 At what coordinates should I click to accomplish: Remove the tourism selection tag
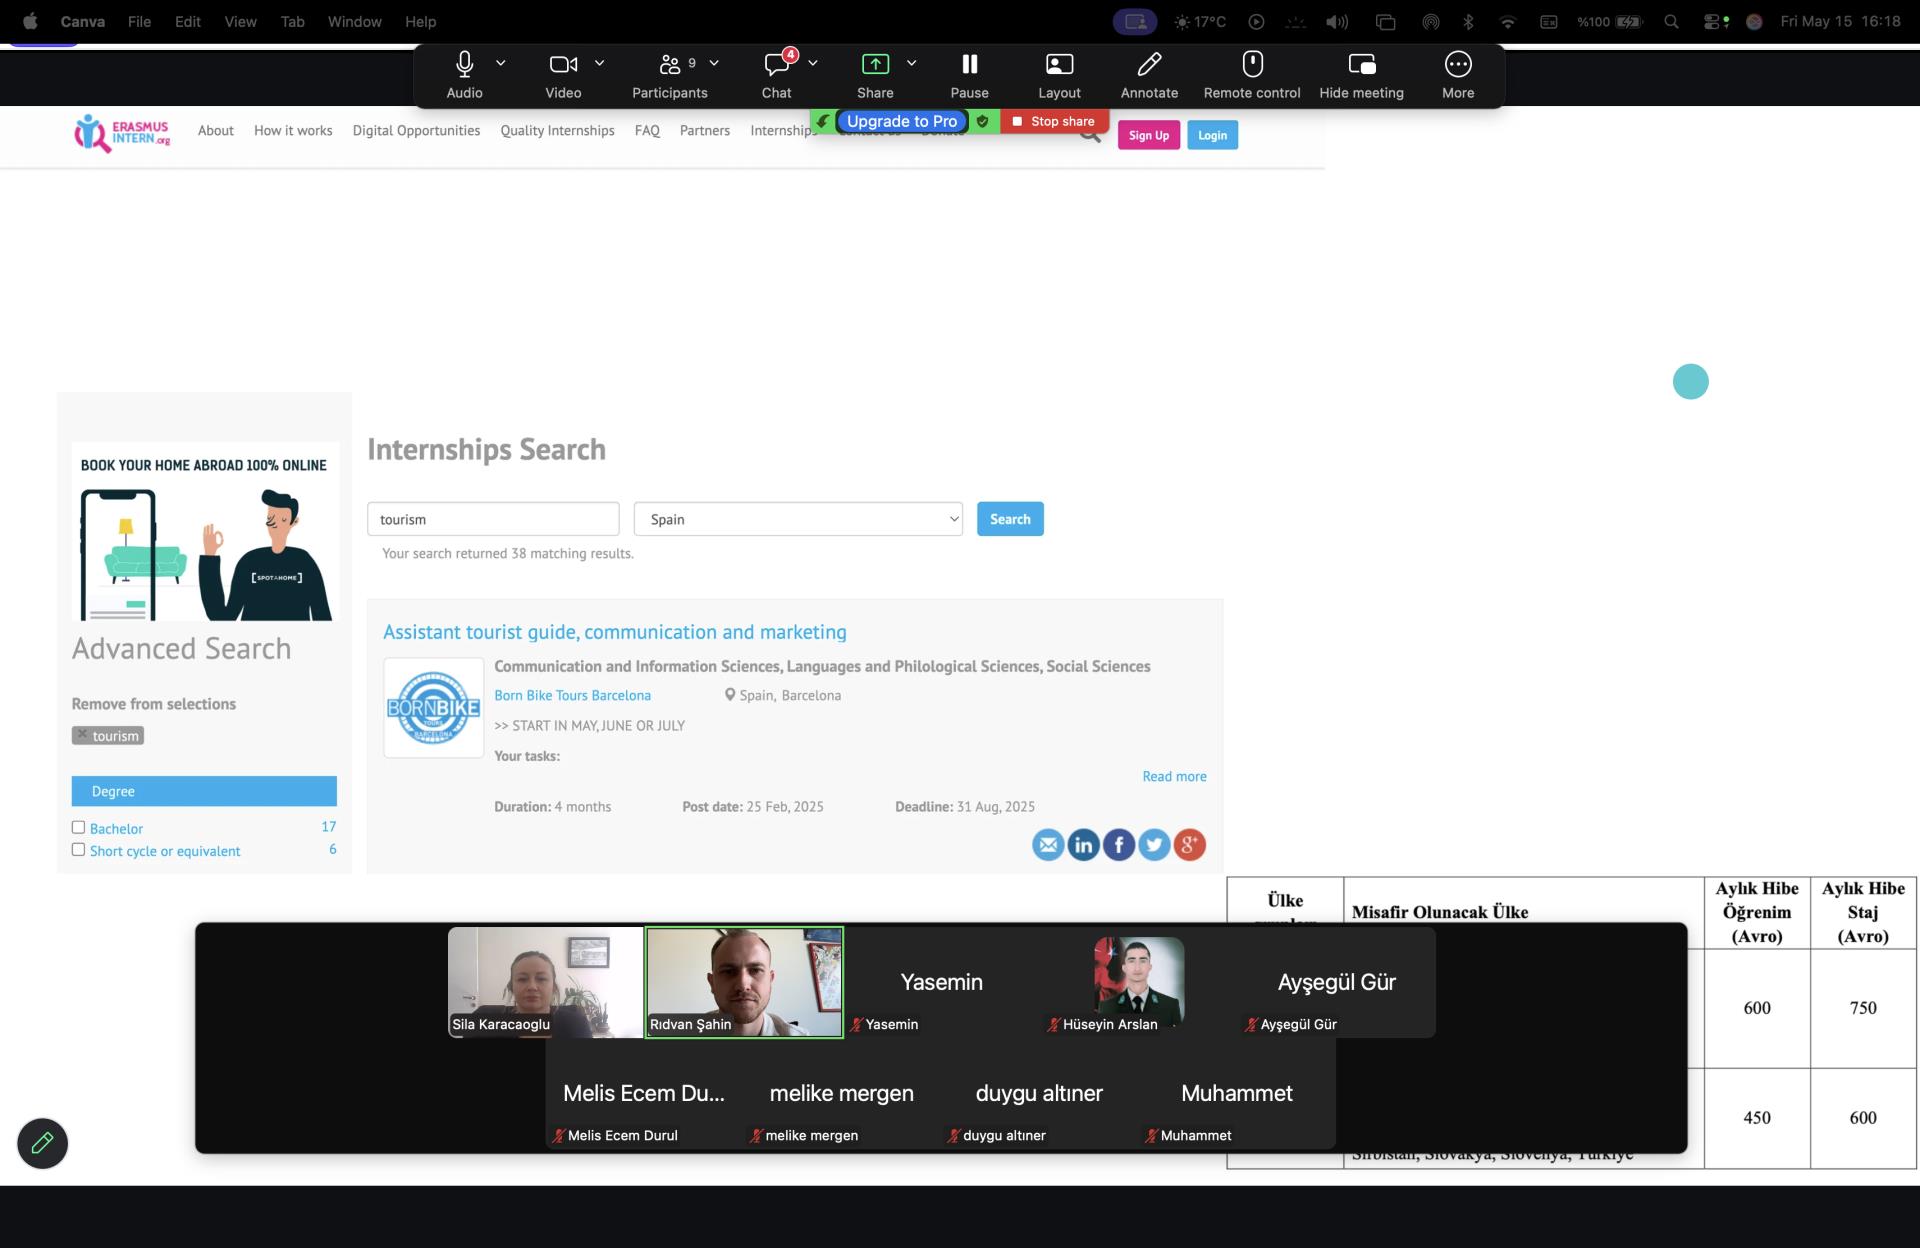[x=83, y=735]
